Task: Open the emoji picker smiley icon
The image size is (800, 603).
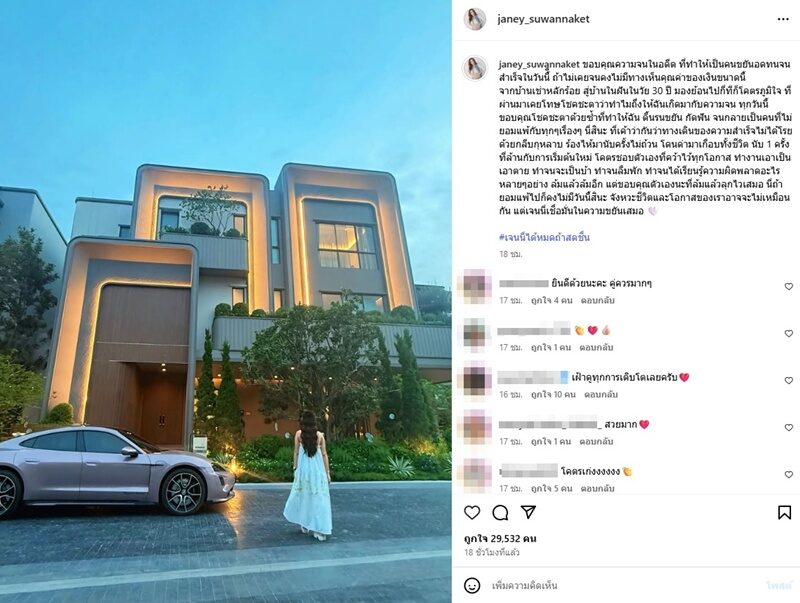Action: coord(472,585)
